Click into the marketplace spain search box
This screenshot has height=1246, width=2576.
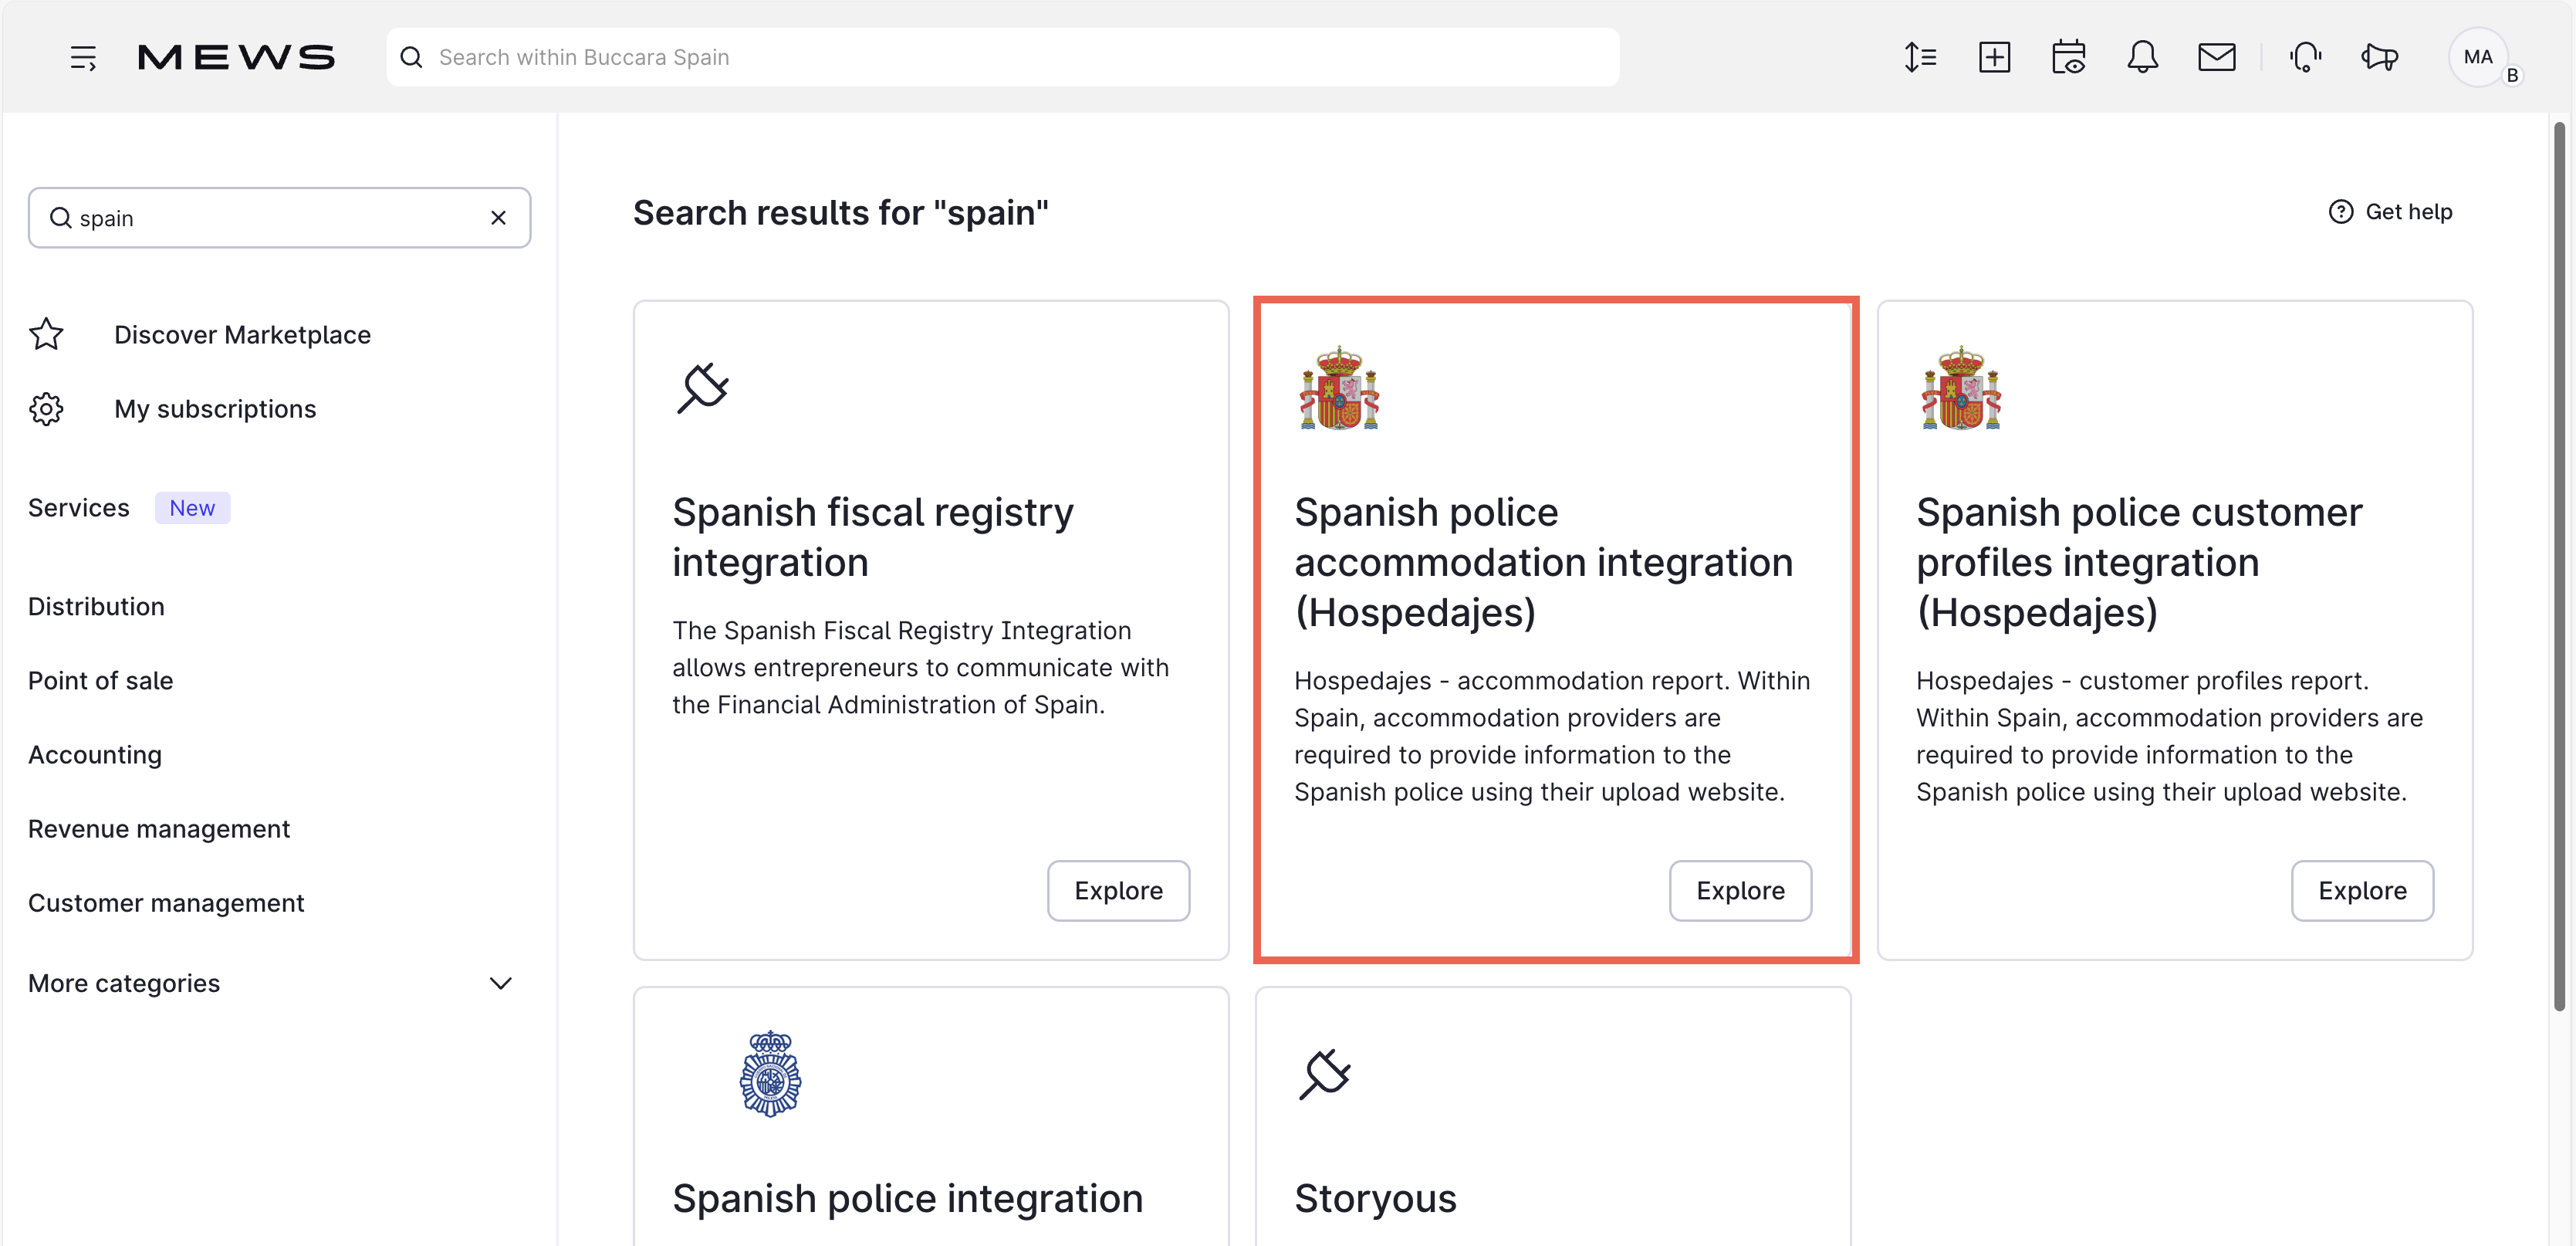click(279, 217)
